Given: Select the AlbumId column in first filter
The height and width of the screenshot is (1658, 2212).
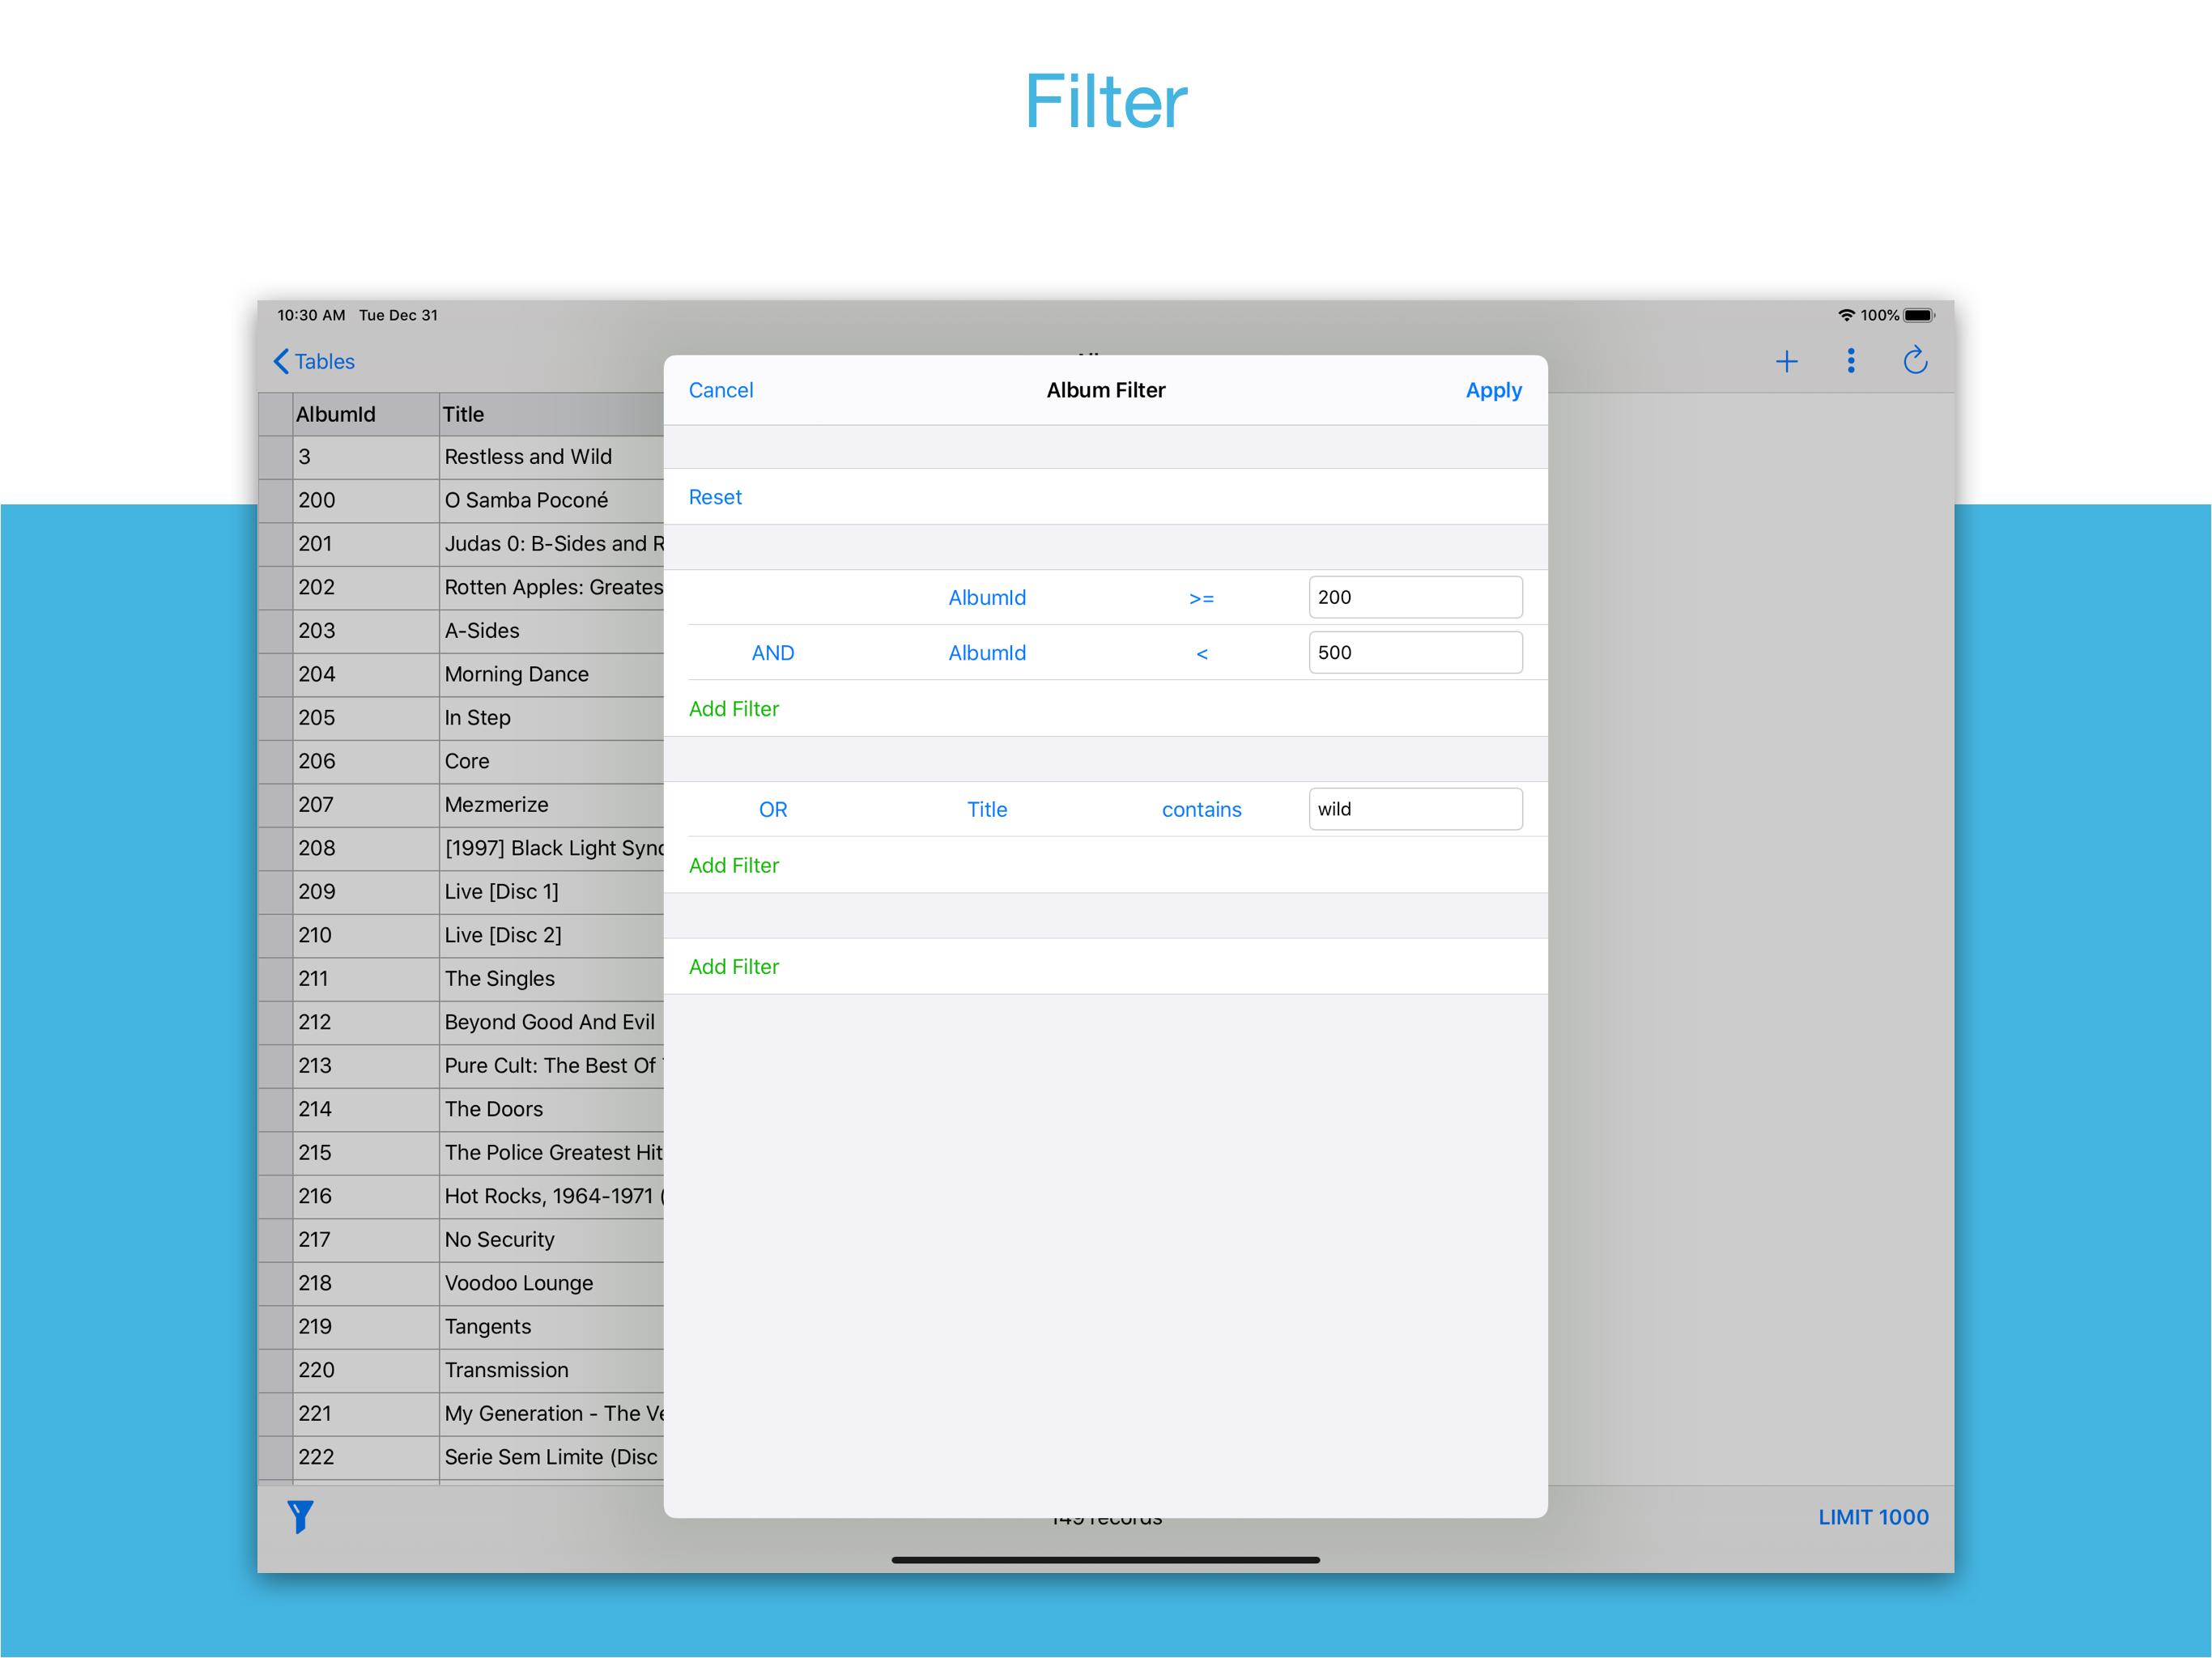Looking at the screenshot, I should [986, 598].
